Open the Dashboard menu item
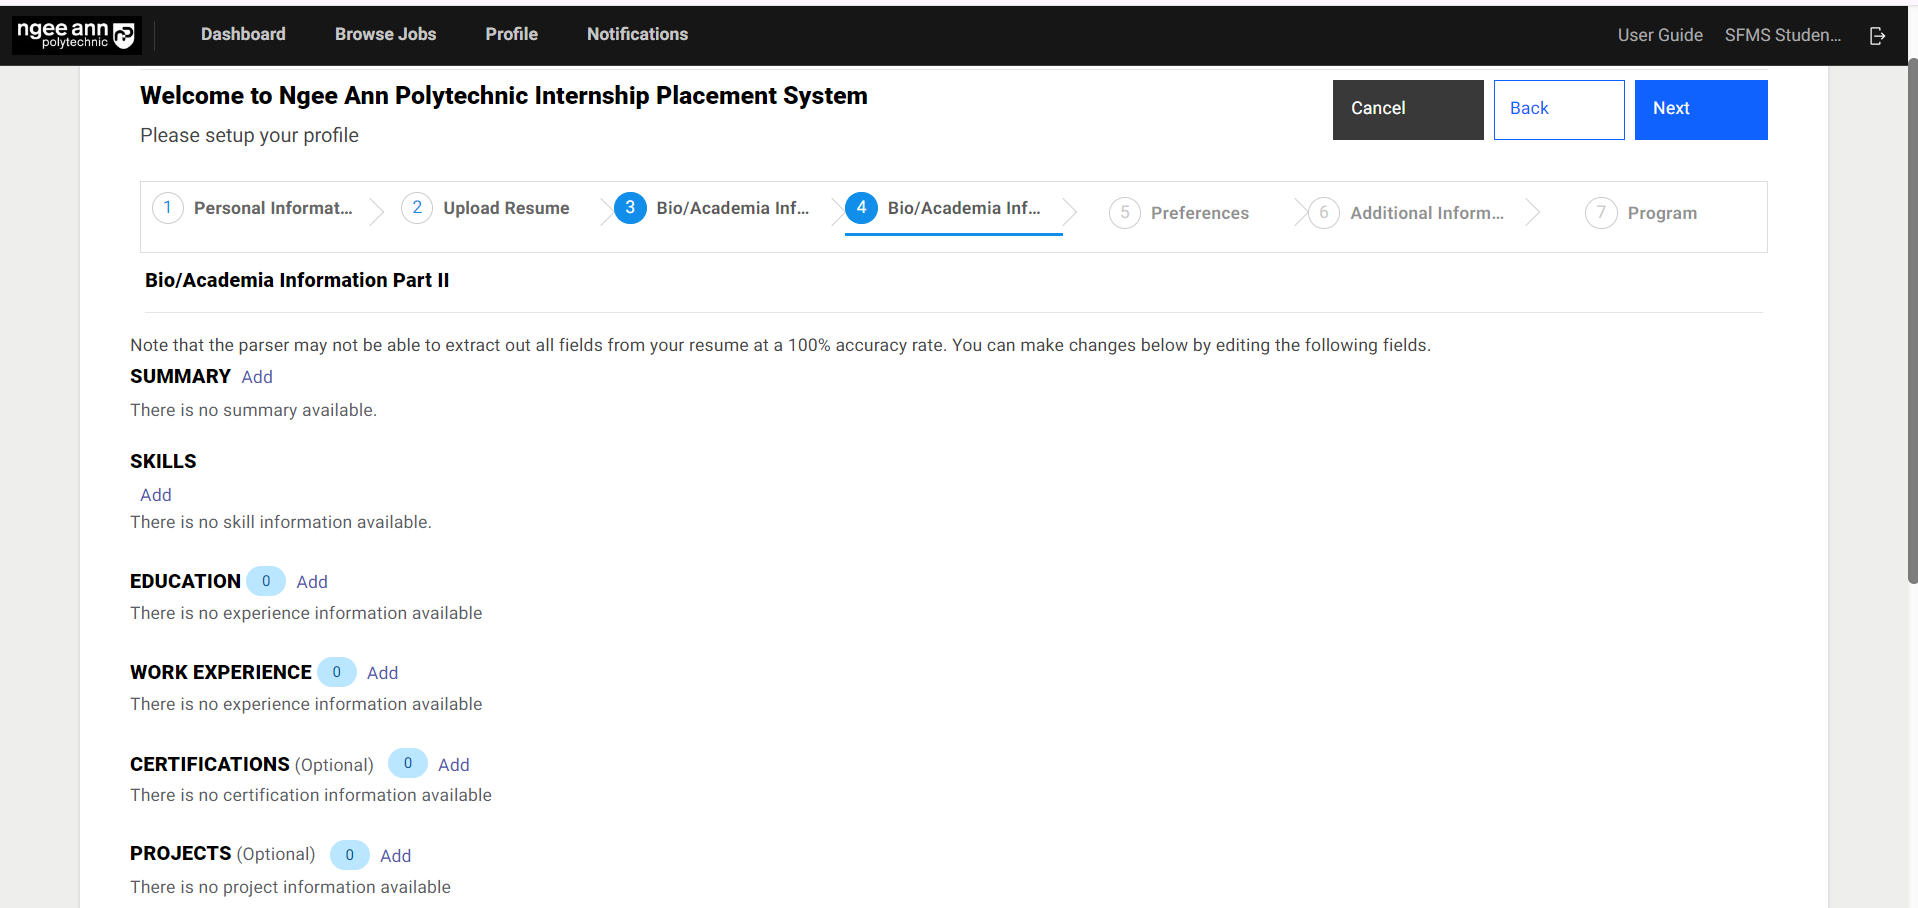1918x908 pixels. [x=243, y=34]
